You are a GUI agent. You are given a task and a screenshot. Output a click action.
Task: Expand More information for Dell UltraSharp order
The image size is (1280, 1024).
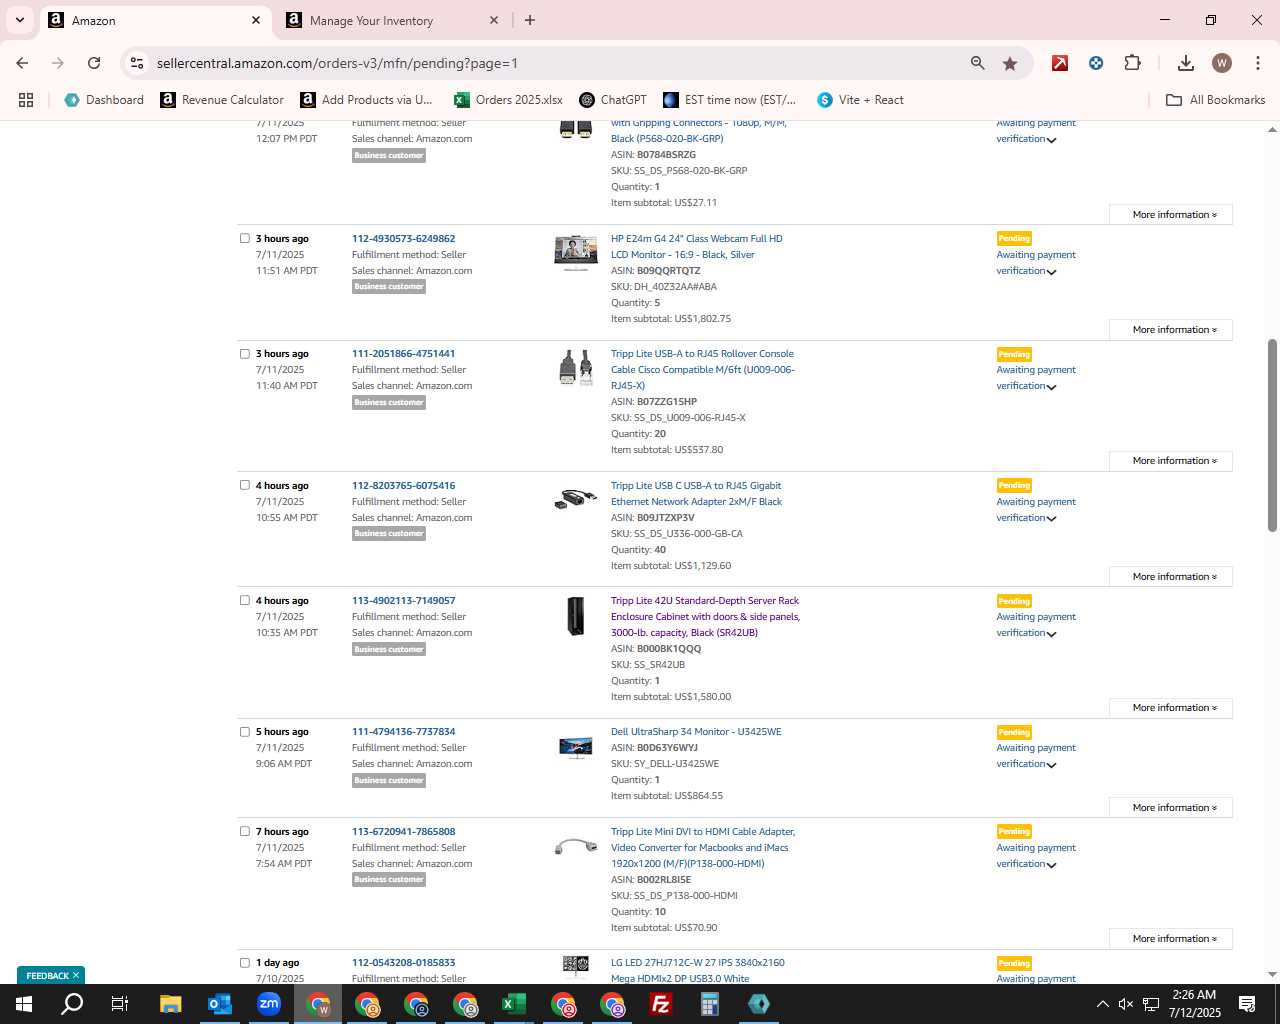coord(1171,808)
